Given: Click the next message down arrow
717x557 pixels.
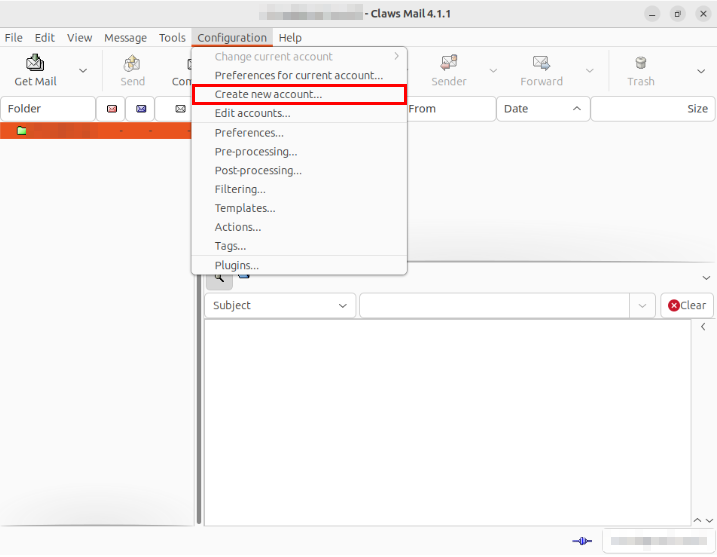Looking at the screenshot, I should click(709, 520).
